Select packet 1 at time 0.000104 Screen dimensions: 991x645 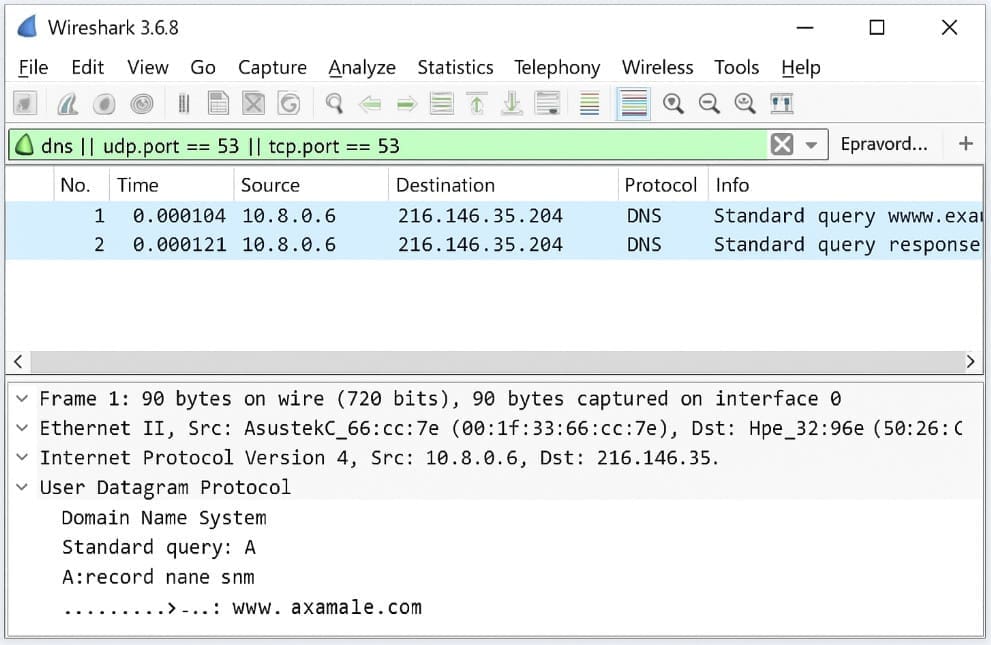494,216
